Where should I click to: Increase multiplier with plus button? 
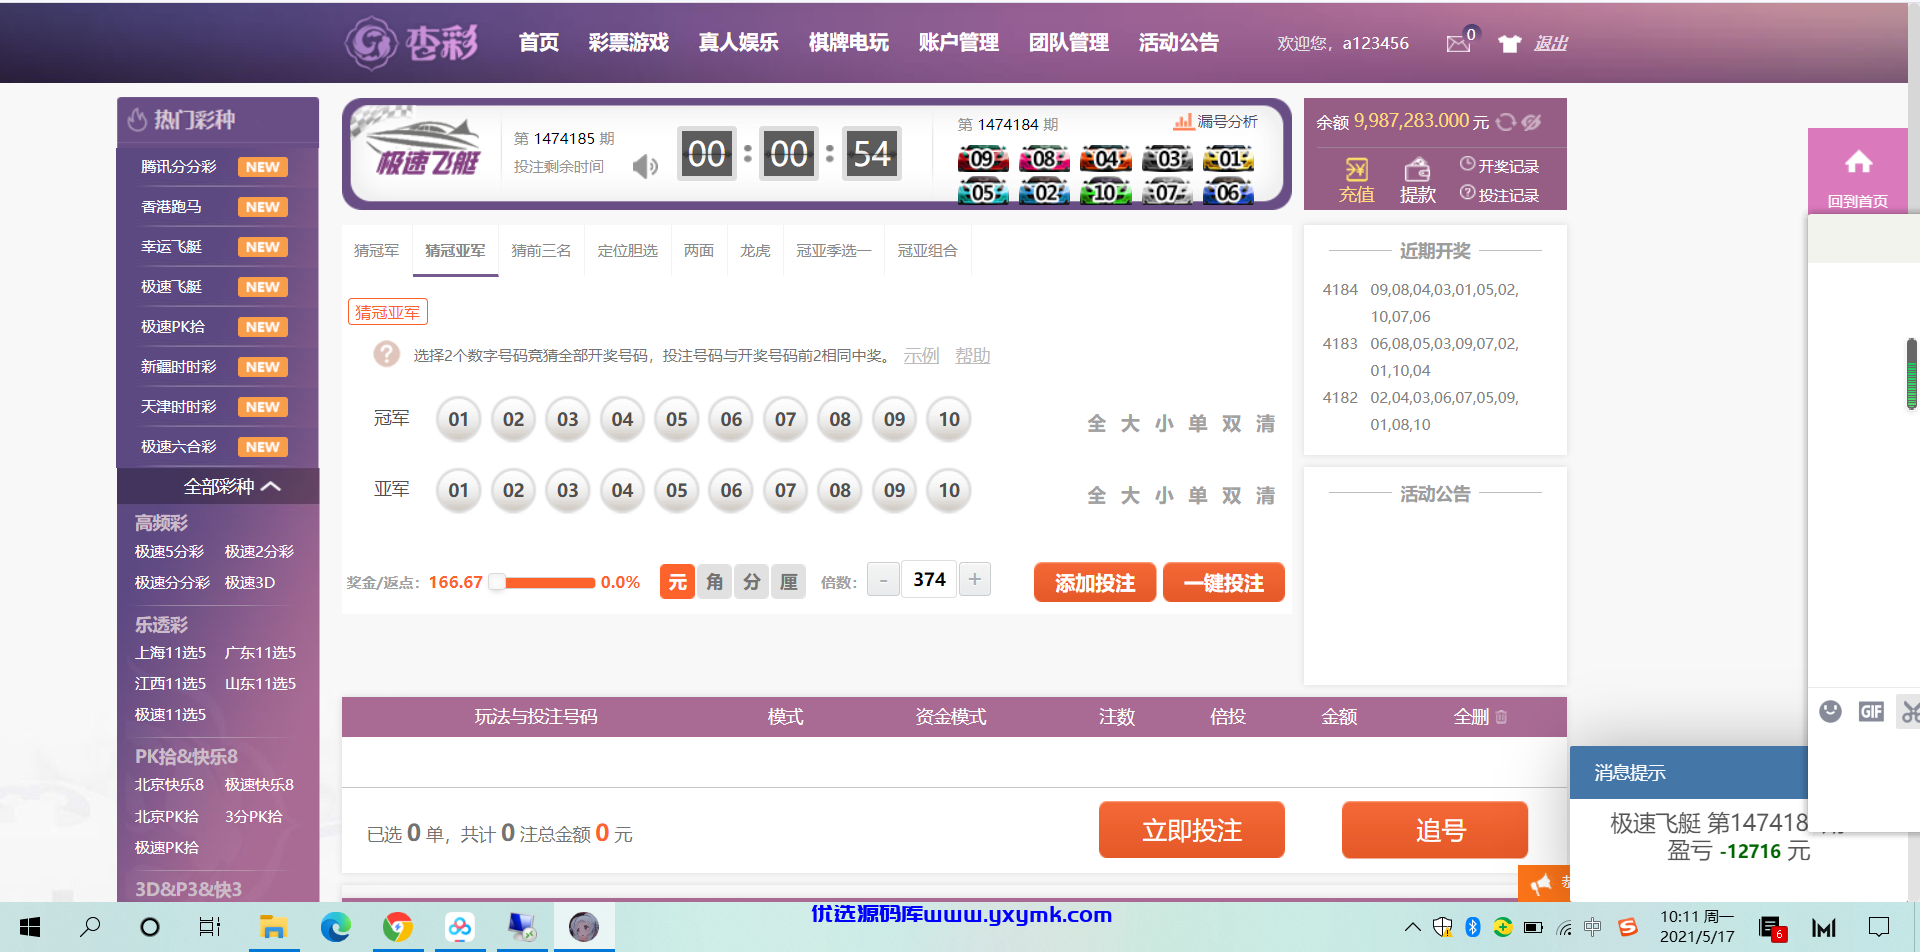[x=975, y=579]
